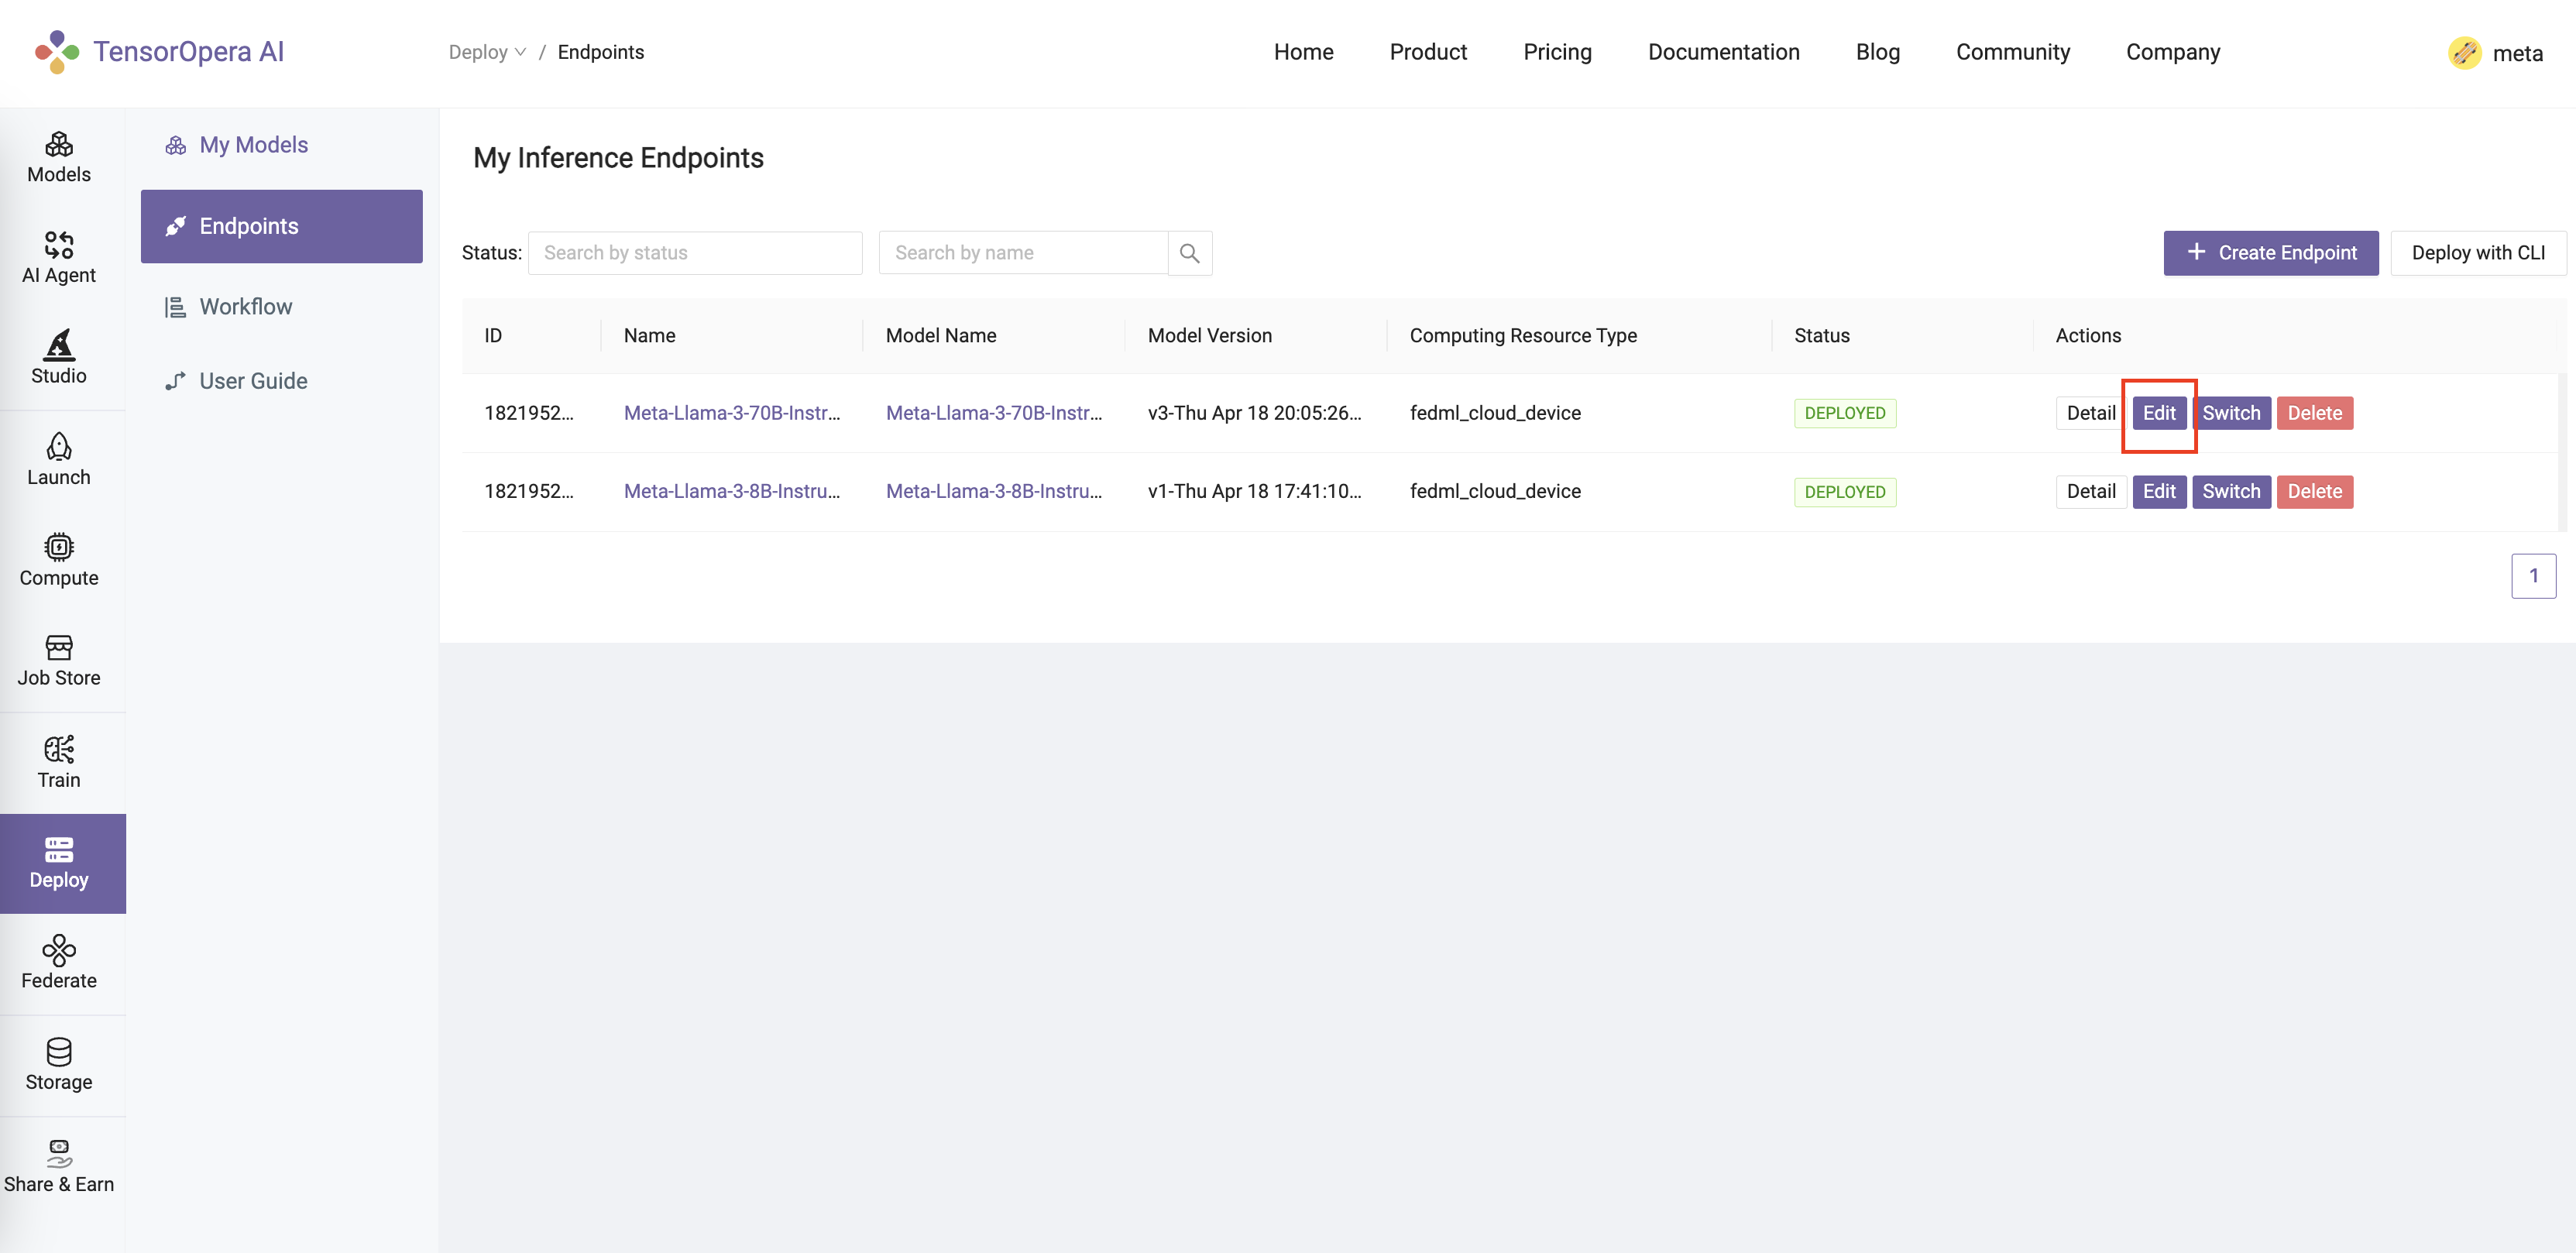This screenshot has height=1253, width=2576.
Task: Click the Create Endpoint button
Action: [2270, 253]
